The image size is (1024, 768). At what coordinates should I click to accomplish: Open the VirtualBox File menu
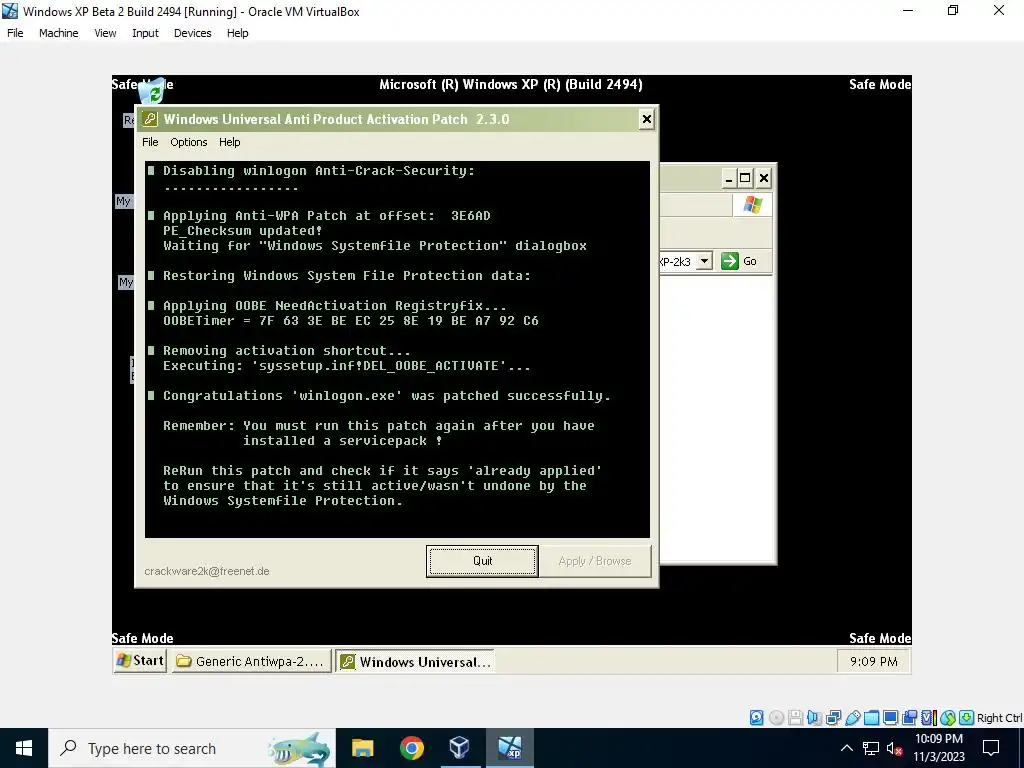pyautogui.click(x=15, y=33)
